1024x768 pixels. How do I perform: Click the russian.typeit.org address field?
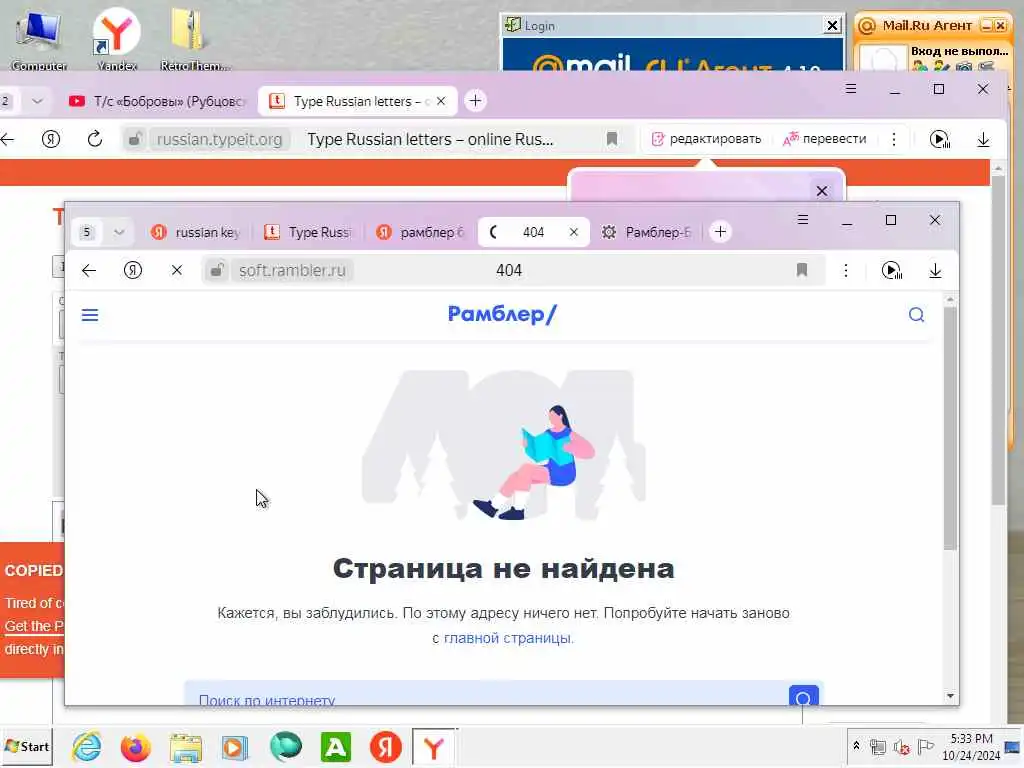pyautogui.click(x=219, y=139)
